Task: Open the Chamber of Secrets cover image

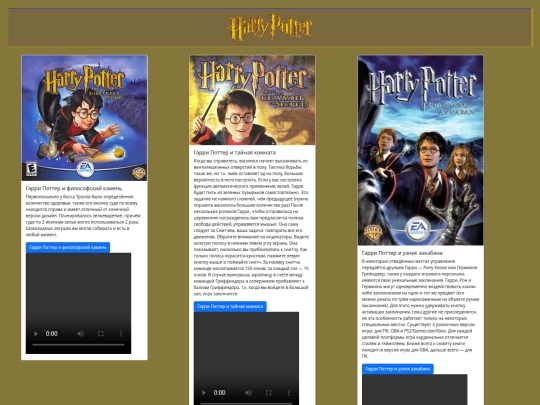Action: tap(252, 100)
